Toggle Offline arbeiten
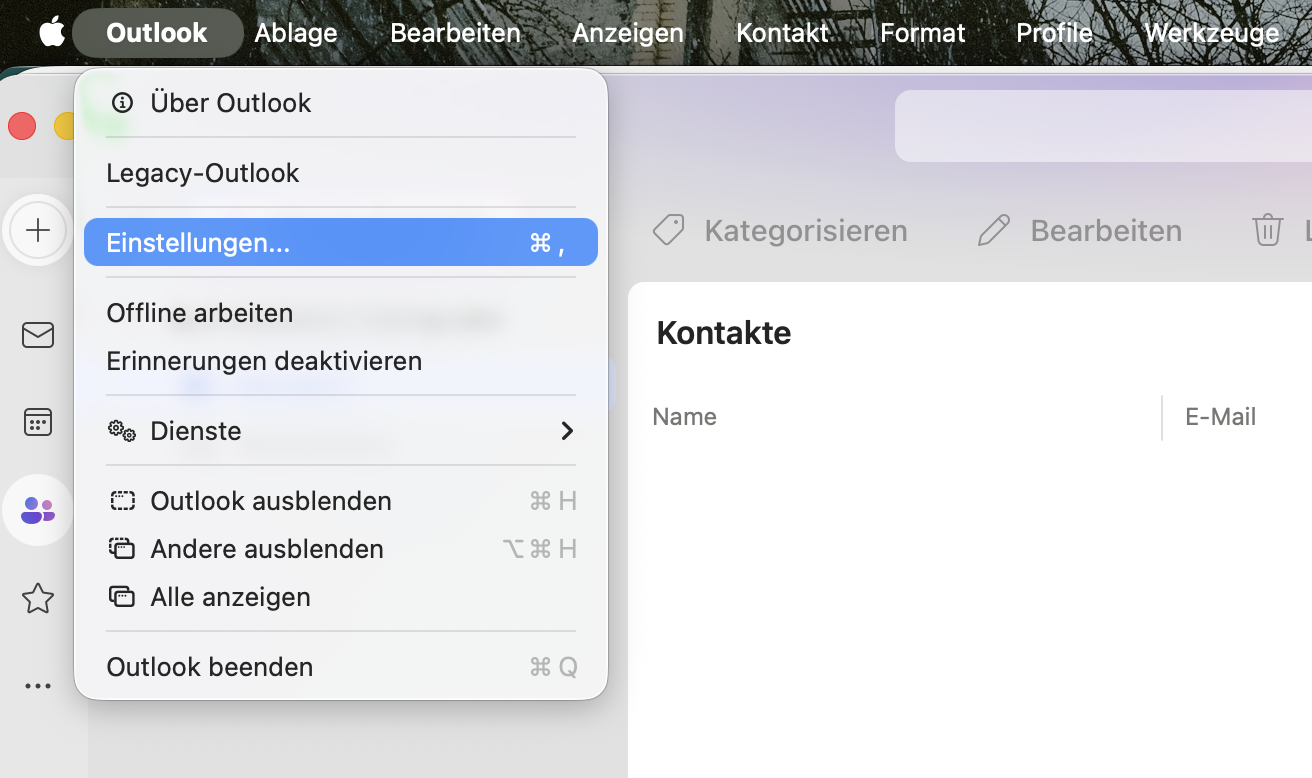 (200, 313)
